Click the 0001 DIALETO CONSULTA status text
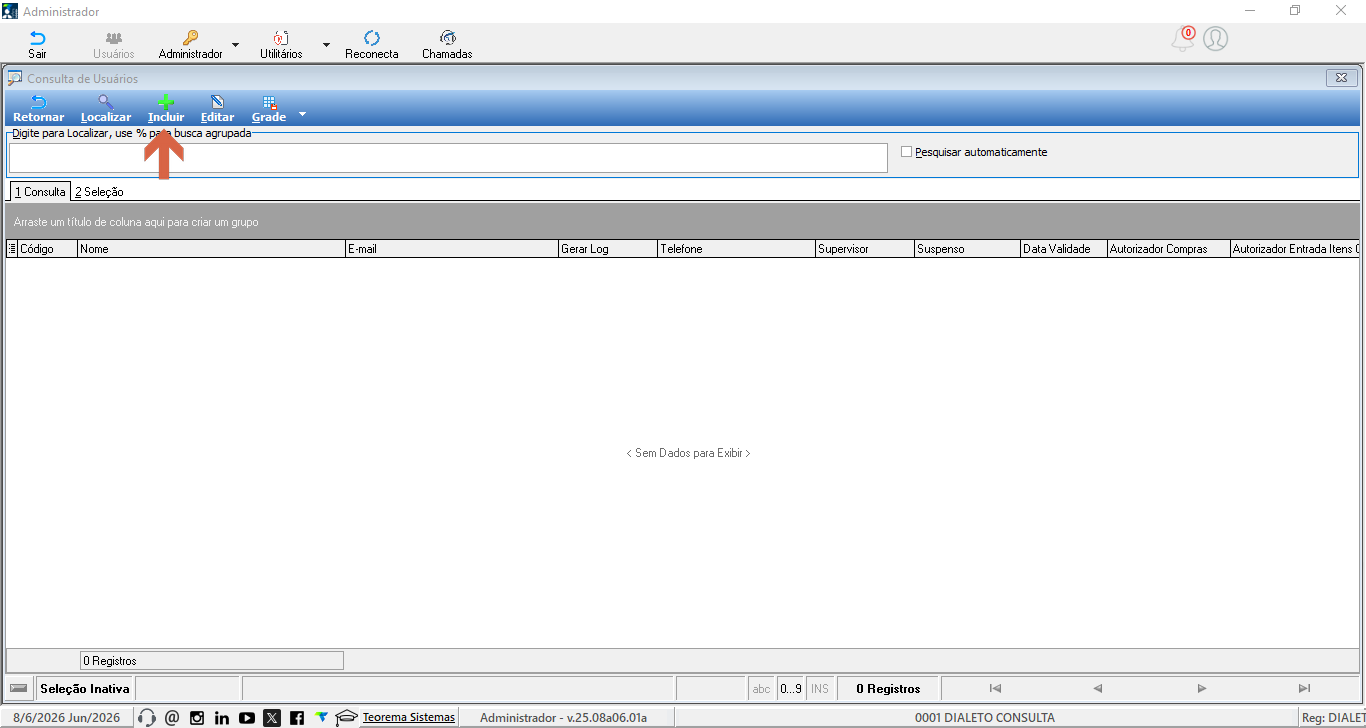This screenshot has height=728, width=1366. coord(984,717)
